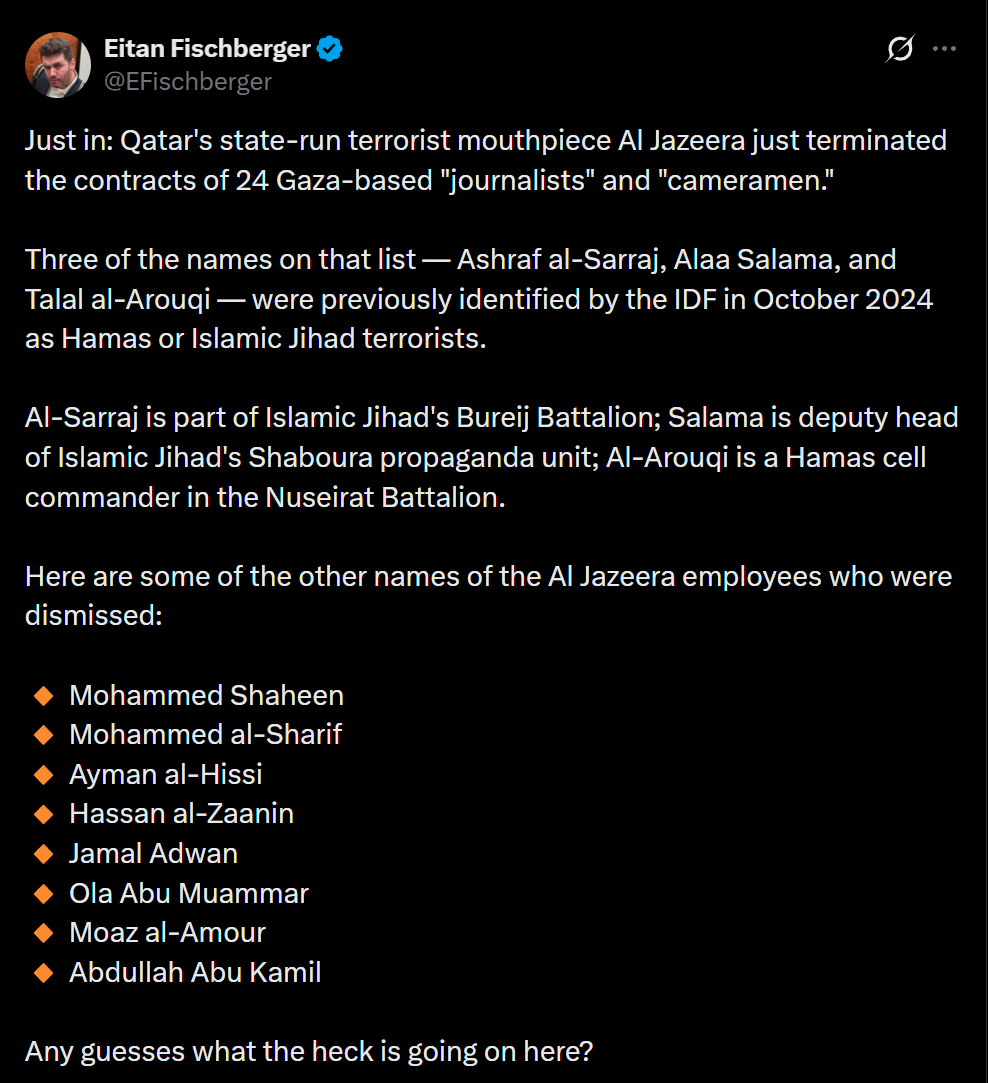This screenshot has width=988, height=1083.
Task: Click the Eitan Fischberger display name
Action: pyautogui.click(x=207, y=48)
